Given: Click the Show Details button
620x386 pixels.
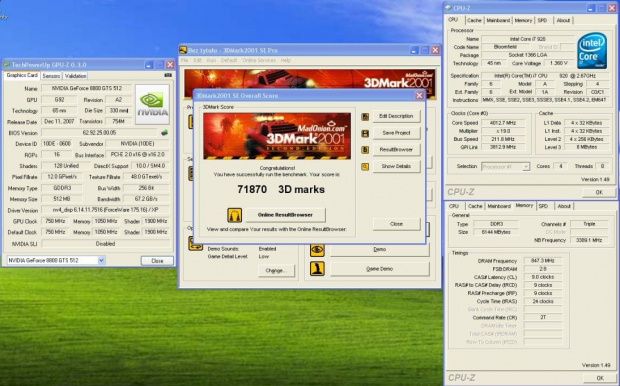Looking at the screenshot, I should point(396,167).
